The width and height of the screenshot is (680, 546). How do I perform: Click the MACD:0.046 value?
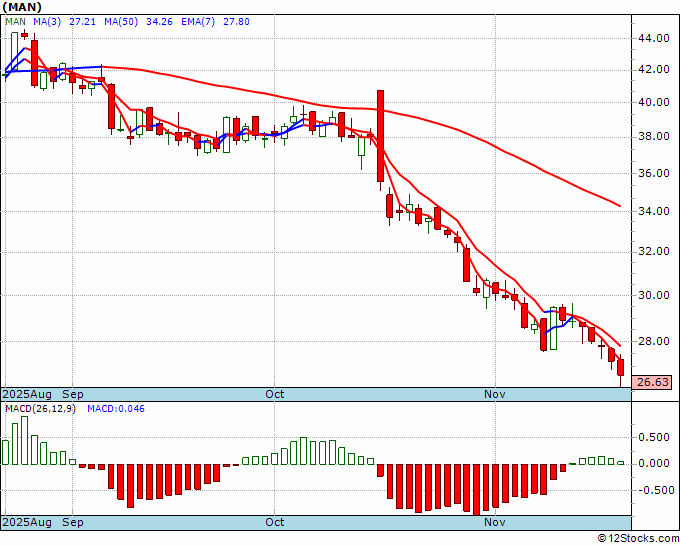point(116,409)
